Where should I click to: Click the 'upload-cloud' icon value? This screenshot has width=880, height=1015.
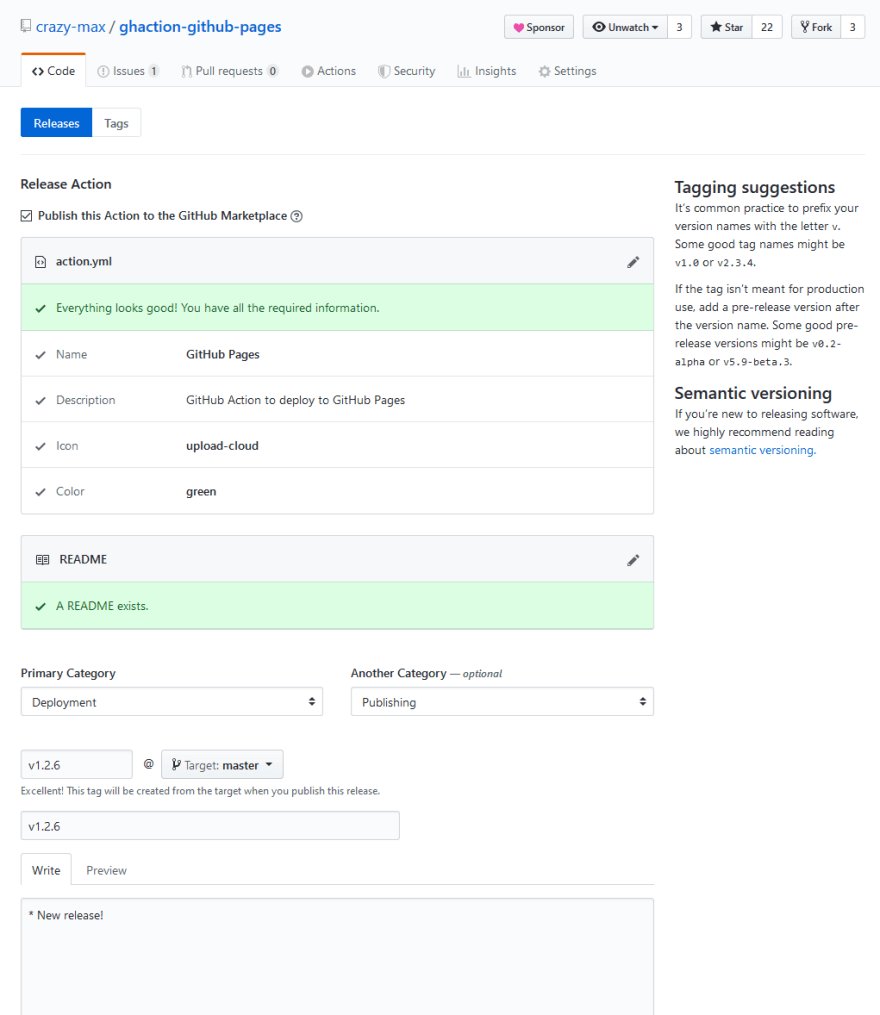point(222,446)
